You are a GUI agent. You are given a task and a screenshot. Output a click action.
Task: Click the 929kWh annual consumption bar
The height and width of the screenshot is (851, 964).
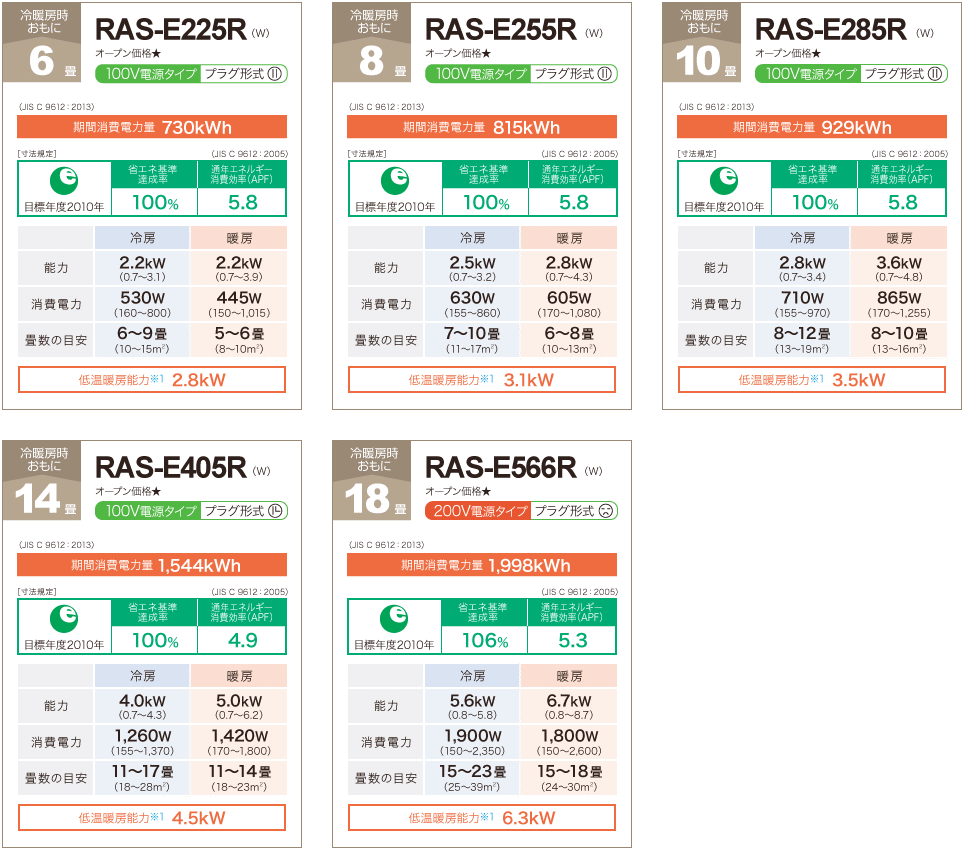pos(812,127)
